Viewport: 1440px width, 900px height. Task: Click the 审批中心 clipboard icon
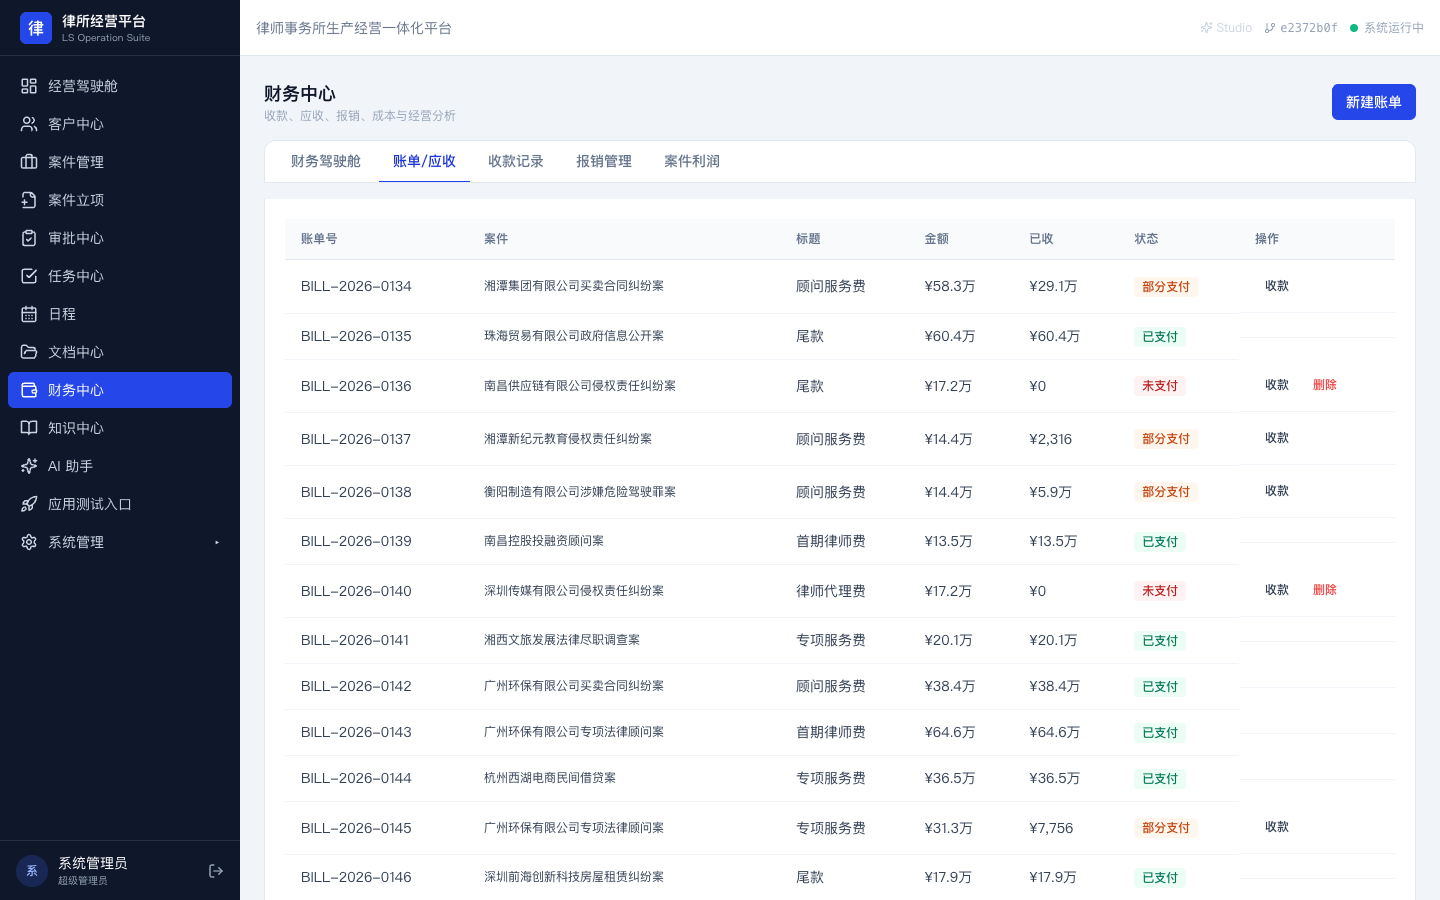(29, 238)
